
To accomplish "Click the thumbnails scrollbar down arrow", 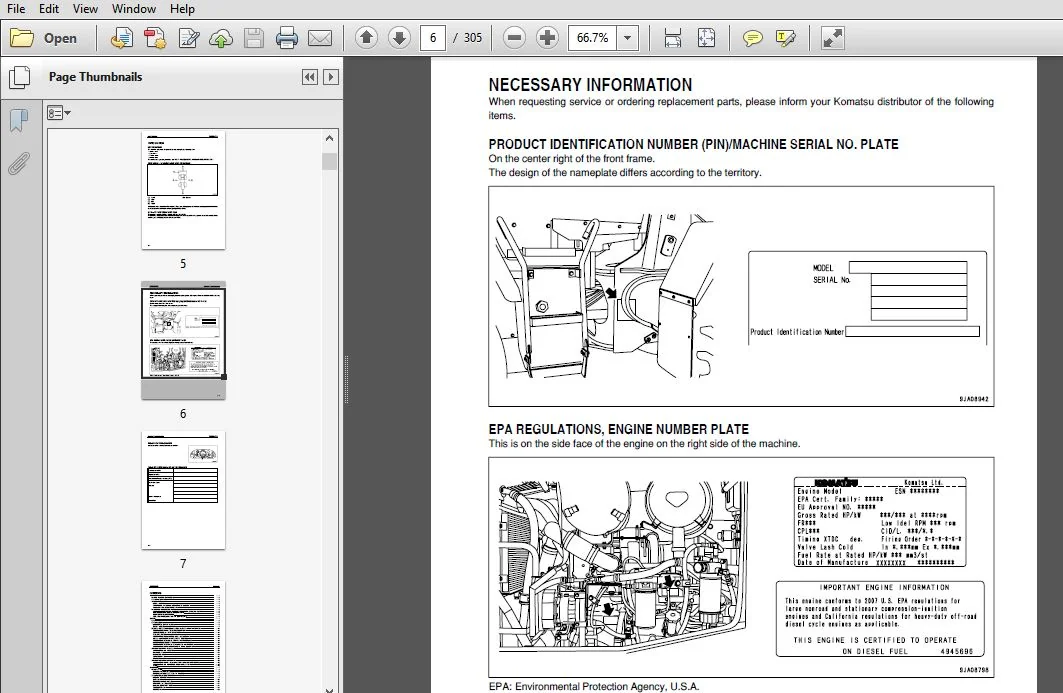I will [x=329, y=689].
